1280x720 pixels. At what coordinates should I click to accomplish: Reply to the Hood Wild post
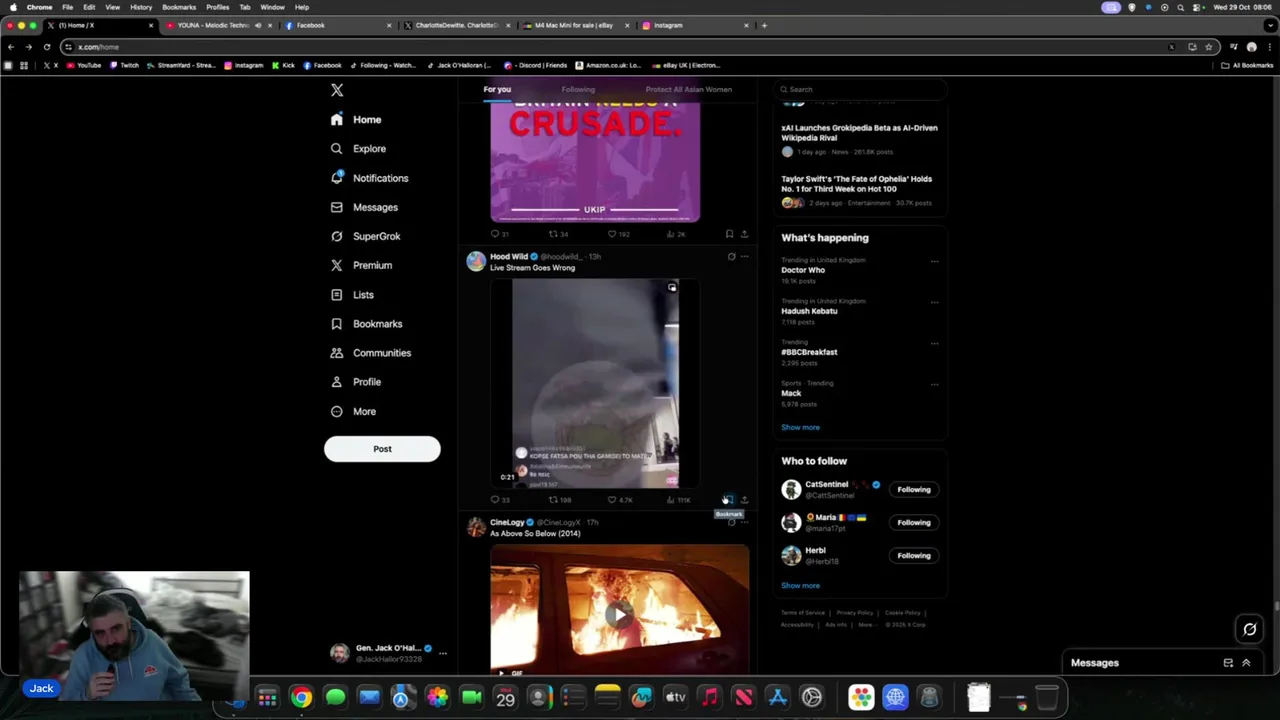[500, 499]
